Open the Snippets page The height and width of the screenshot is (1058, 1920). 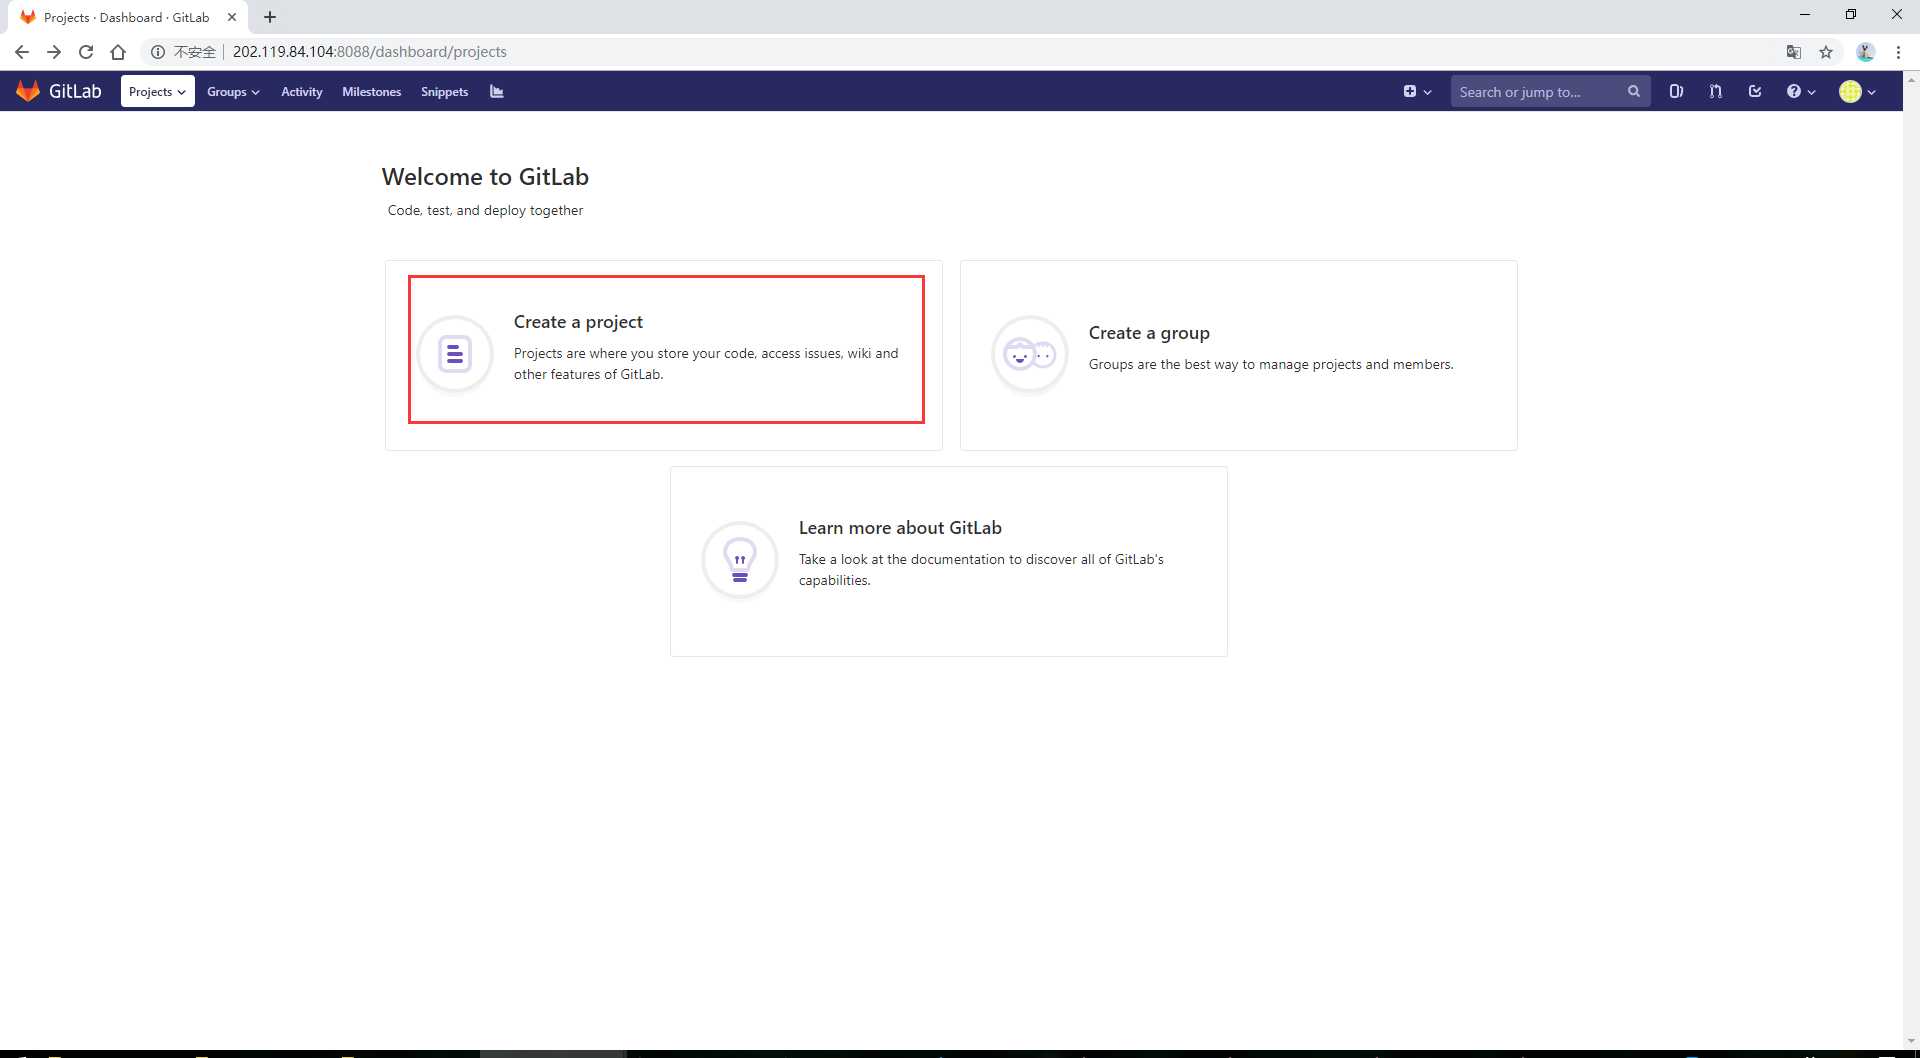tap(444, 91)
